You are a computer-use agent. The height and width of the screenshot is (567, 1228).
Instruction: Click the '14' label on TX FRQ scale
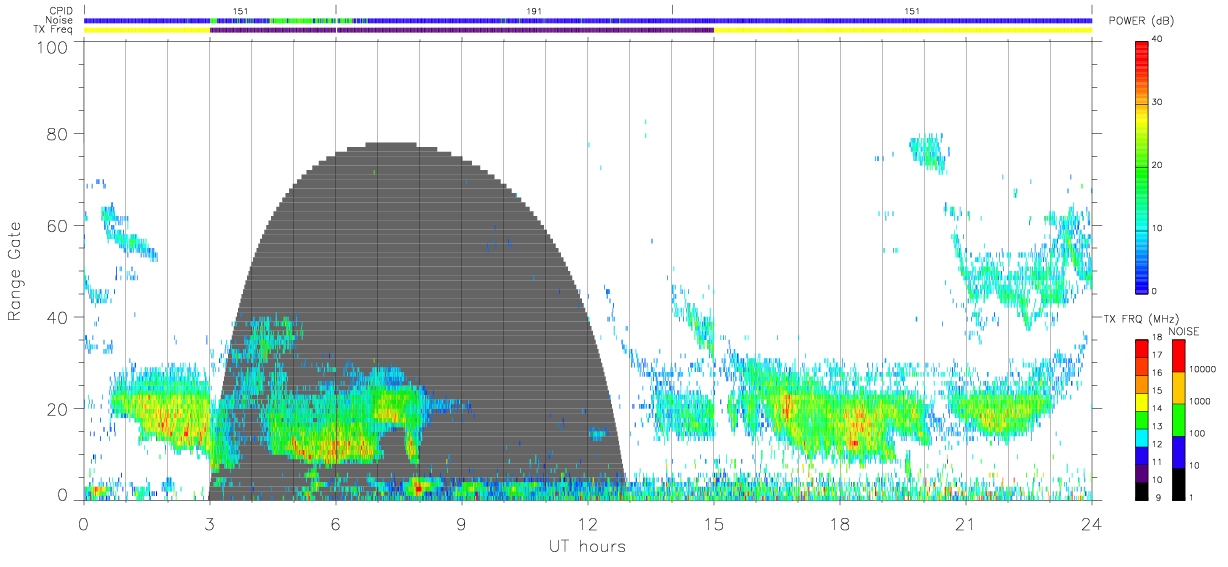click(1158, 408)
